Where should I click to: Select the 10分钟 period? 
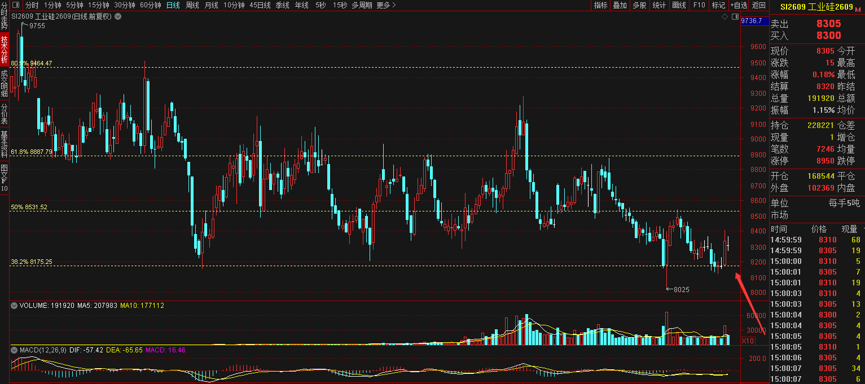(233, 5)
